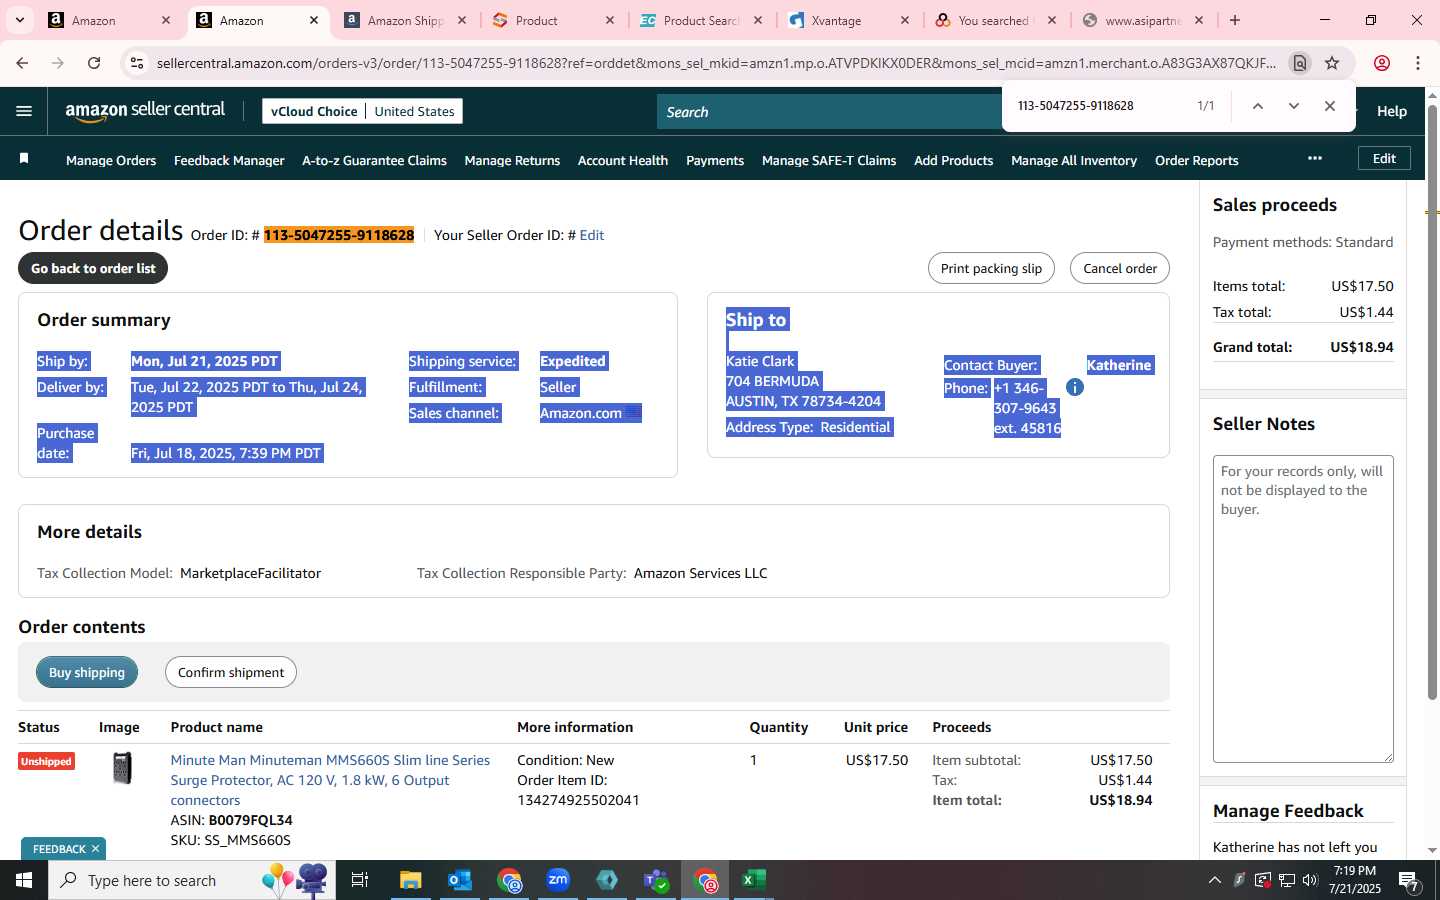Open the three-dots more menu in the nav bar

(1314, 158)
